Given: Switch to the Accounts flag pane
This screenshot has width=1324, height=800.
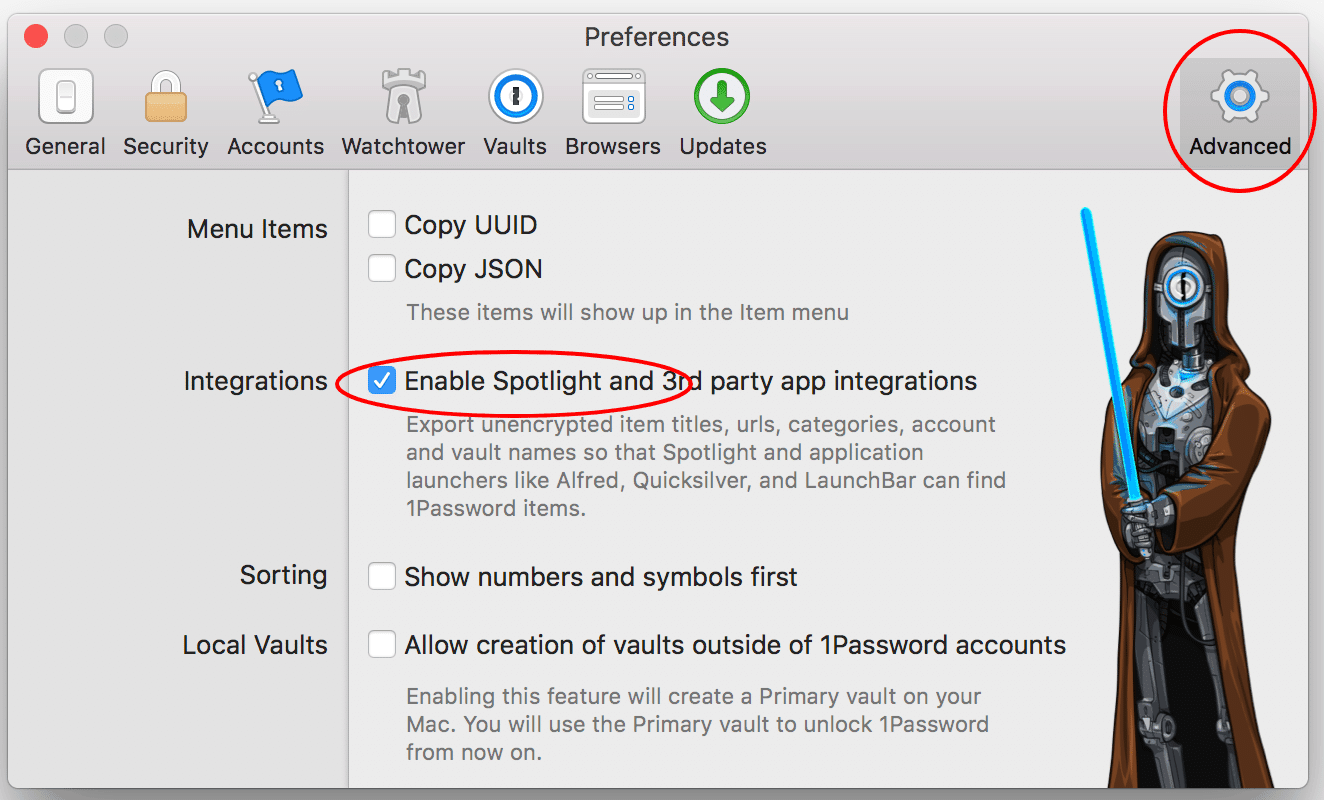Looking at the screenshot, I should pyautogui.click(x=276, y=113).
